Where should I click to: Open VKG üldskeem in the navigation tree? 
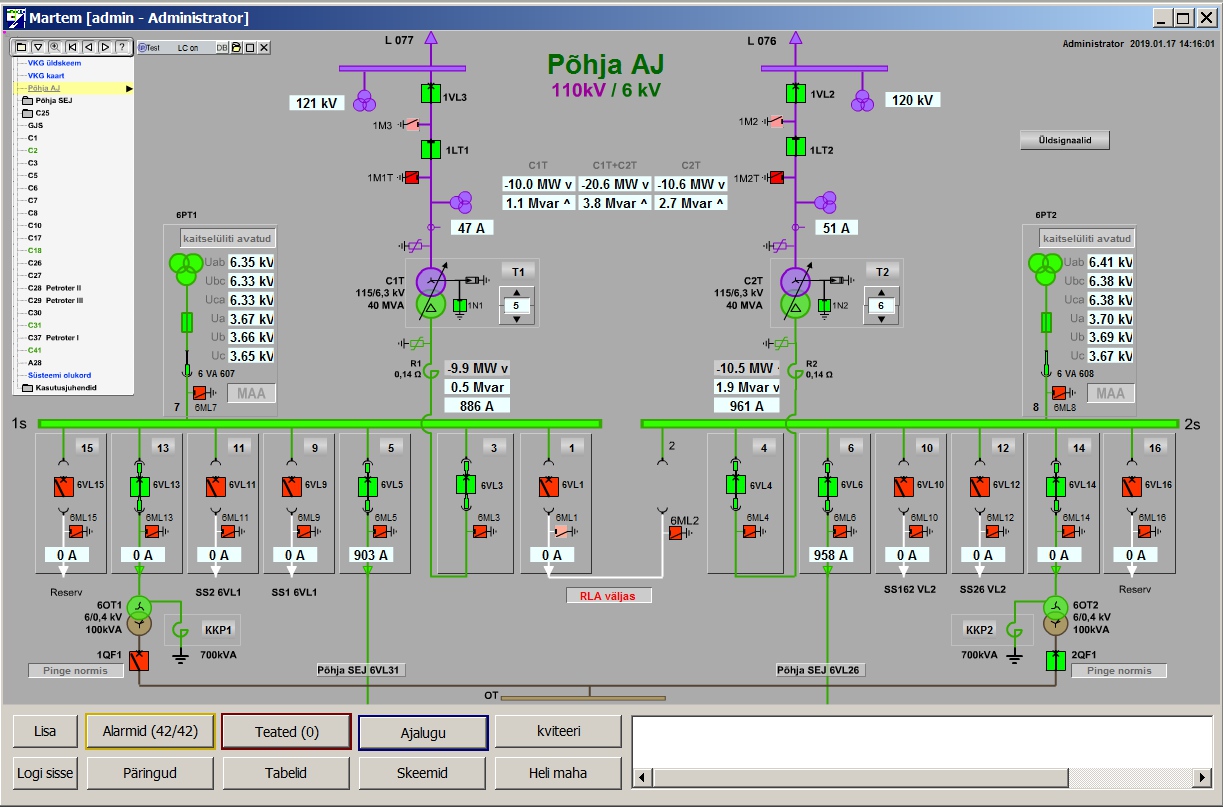54,62
